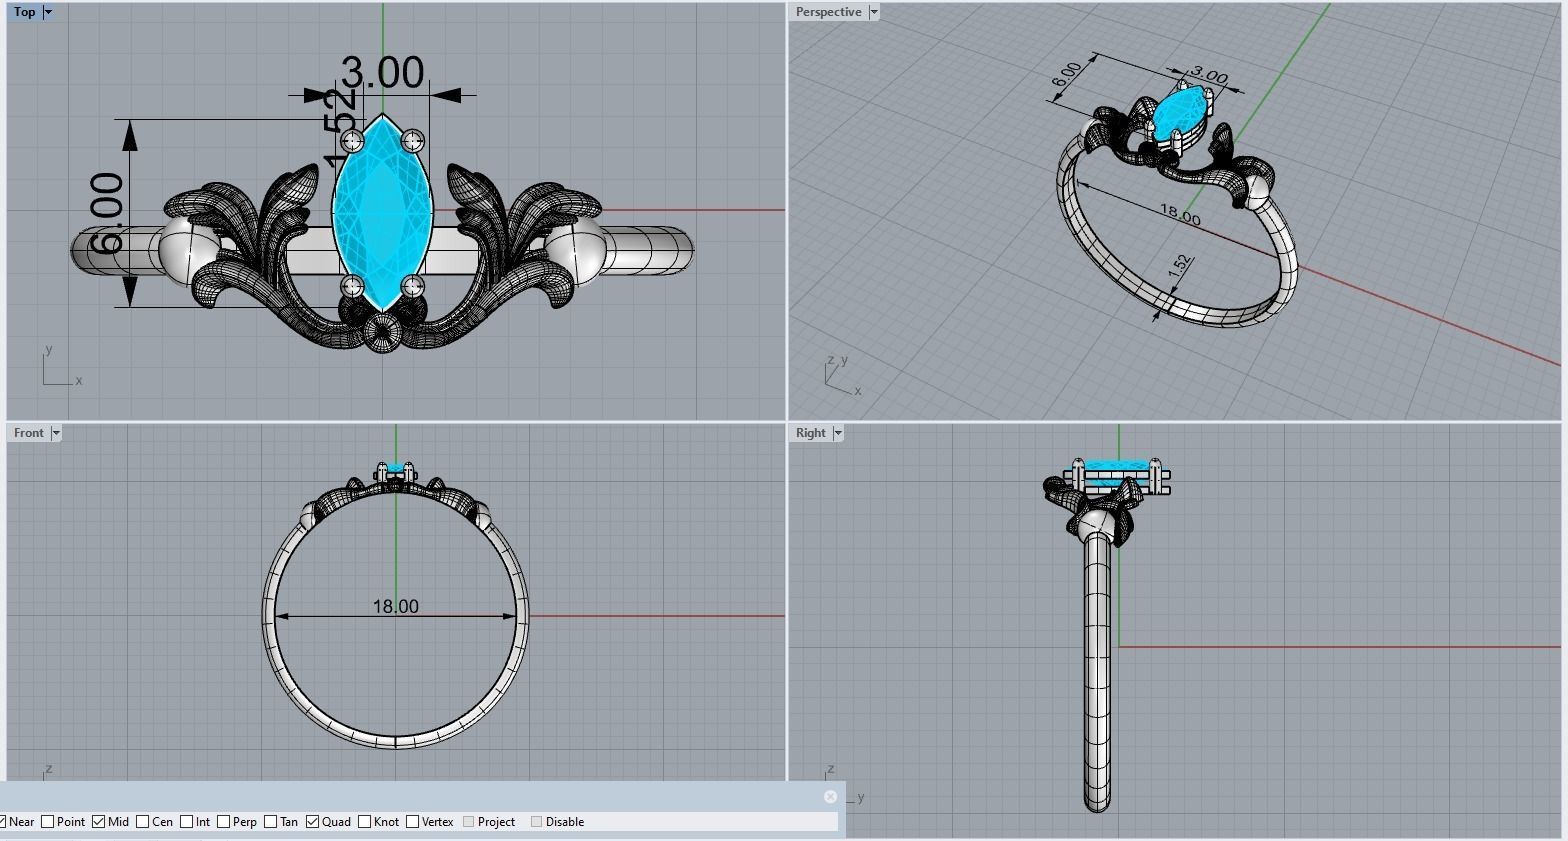This screenshot has height=841, width=1568.
Task: Activate the Front viewport title
Action: pyautogui.click(x=28, y=433)
